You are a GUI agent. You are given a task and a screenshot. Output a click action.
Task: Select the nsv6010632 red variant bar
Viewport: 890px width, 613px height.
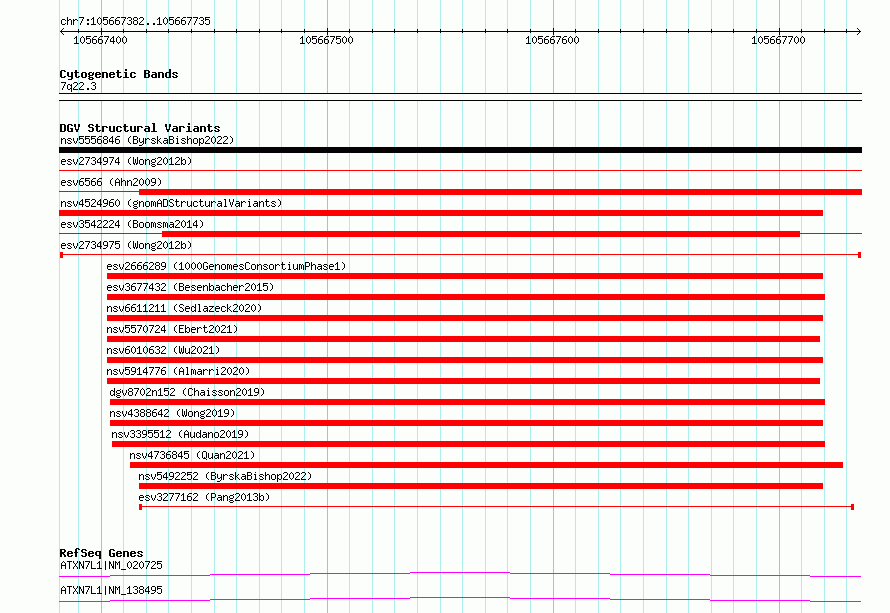465,360
